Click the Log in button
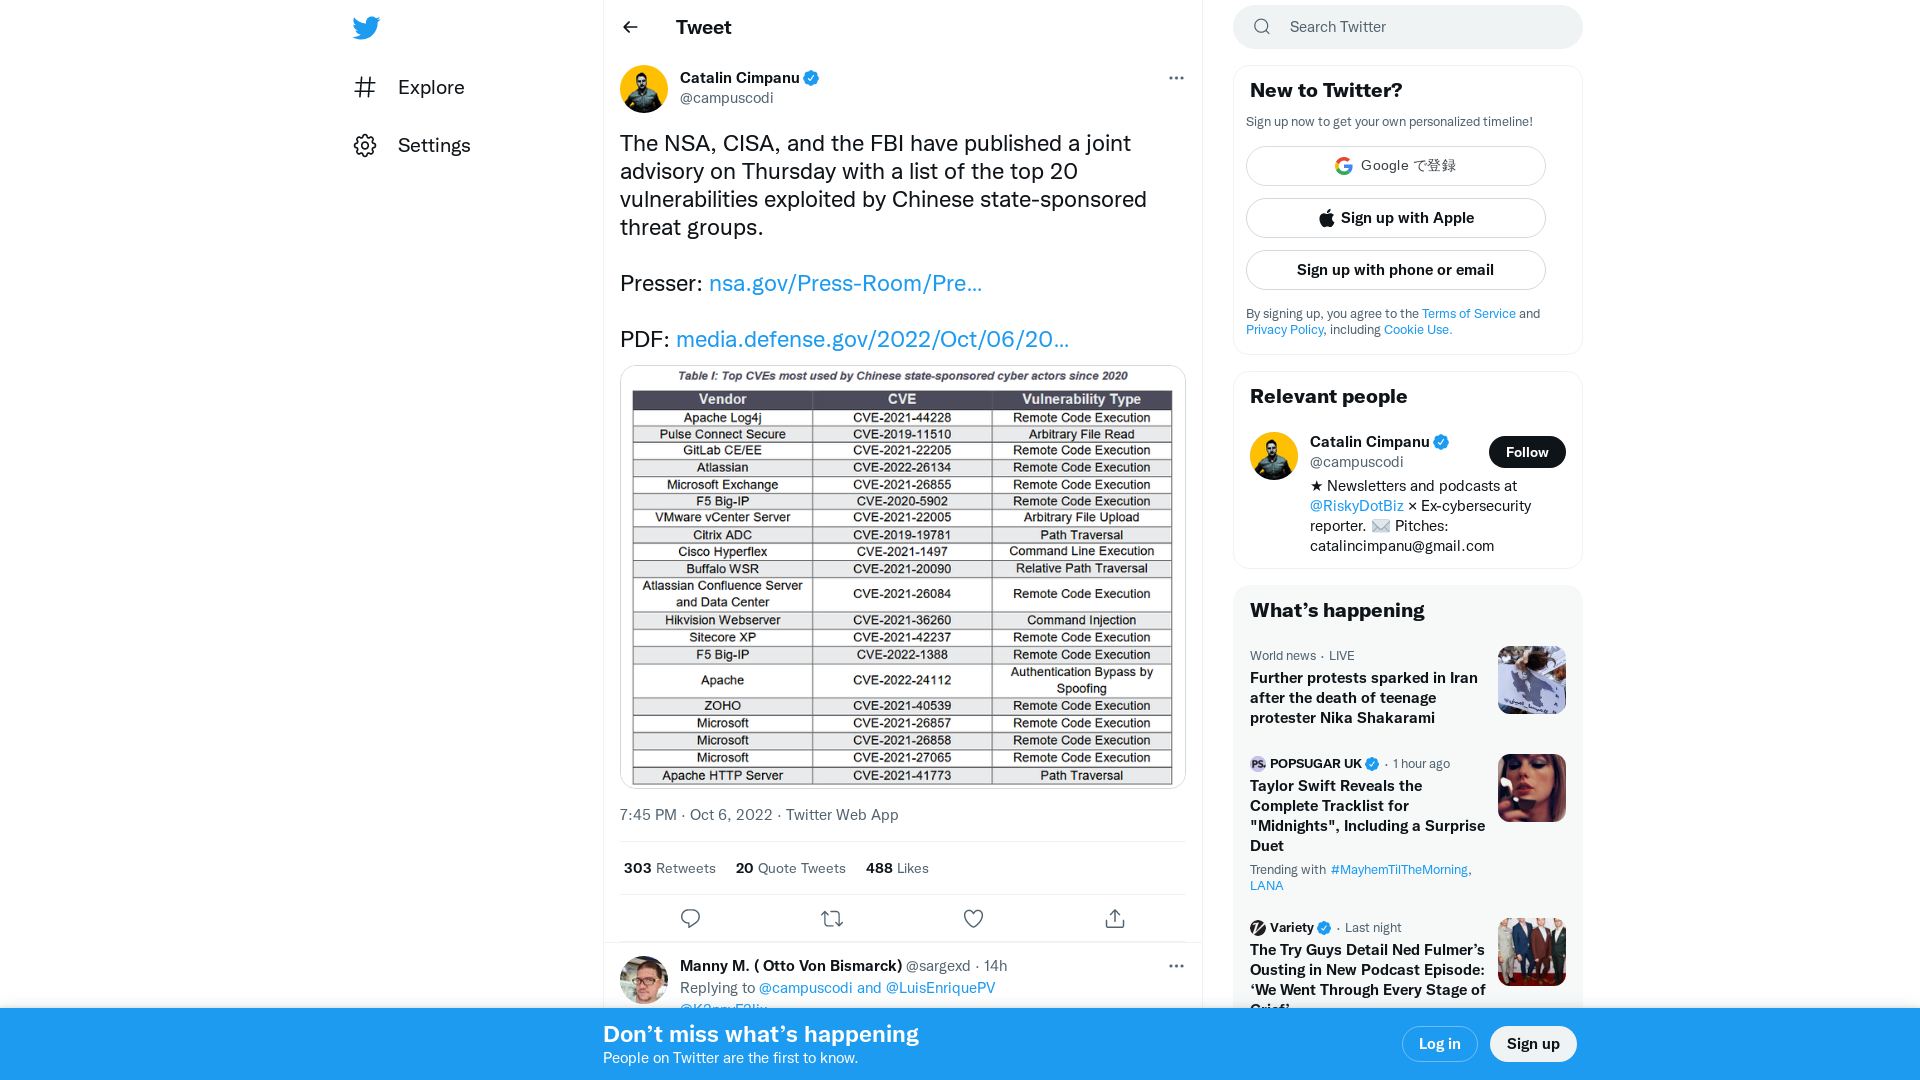This screenshot has width=1920, height=1080. [x=1439, y=1043]
